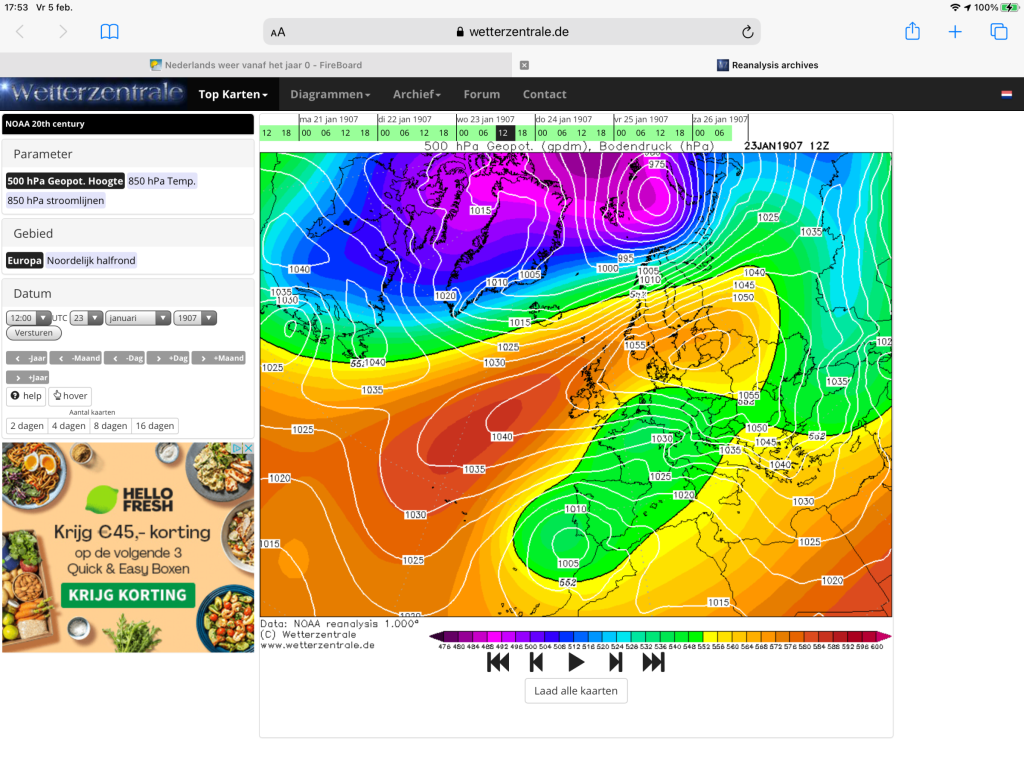Open the 1907 year dropdown
This screenshot has height=768, width=1024.
tap(195, 318)
